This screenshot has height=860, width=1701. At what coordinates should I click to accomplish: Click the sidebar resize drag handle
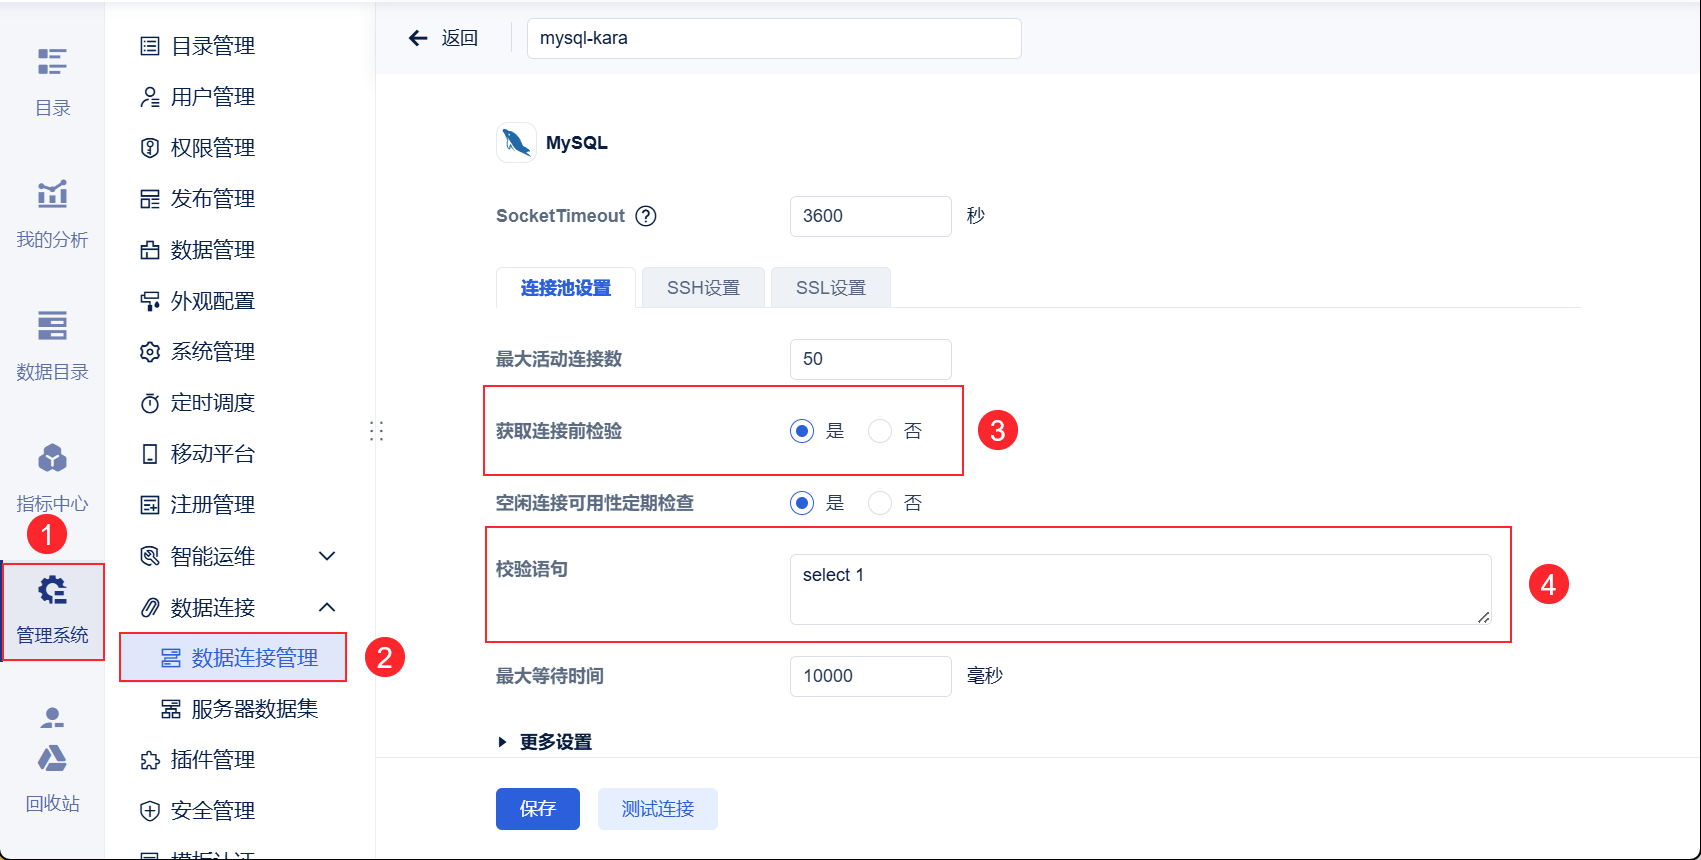(376, 431)
